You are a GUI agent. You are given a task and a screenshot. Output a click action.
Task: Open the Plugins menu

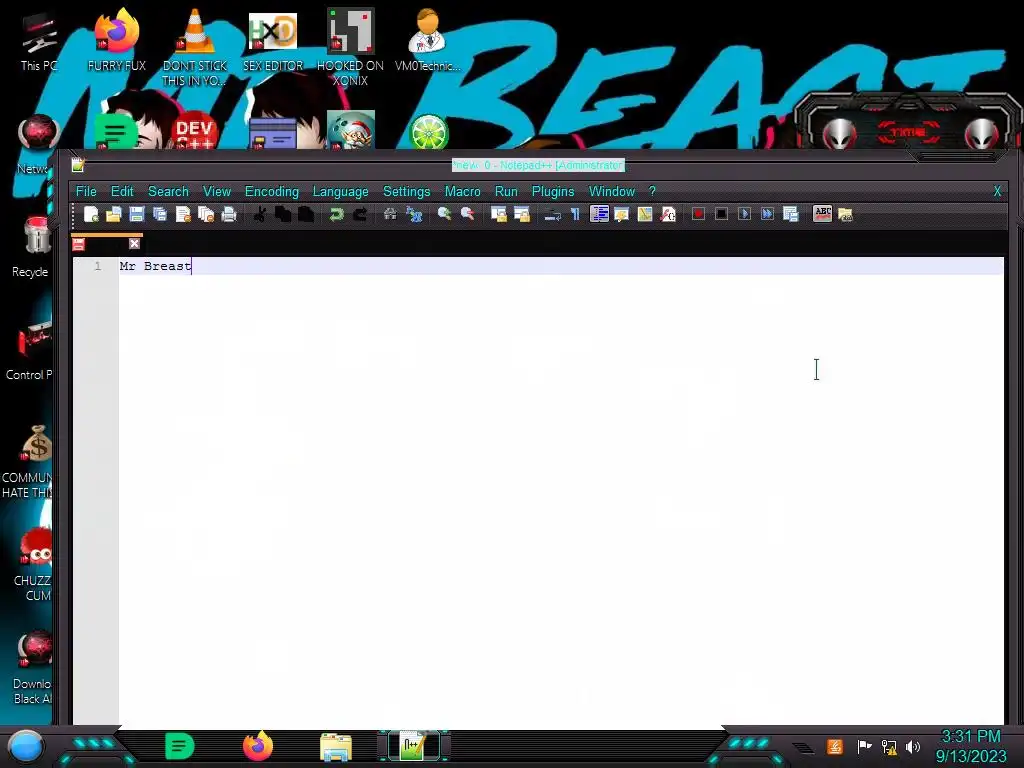click(553, 191)
